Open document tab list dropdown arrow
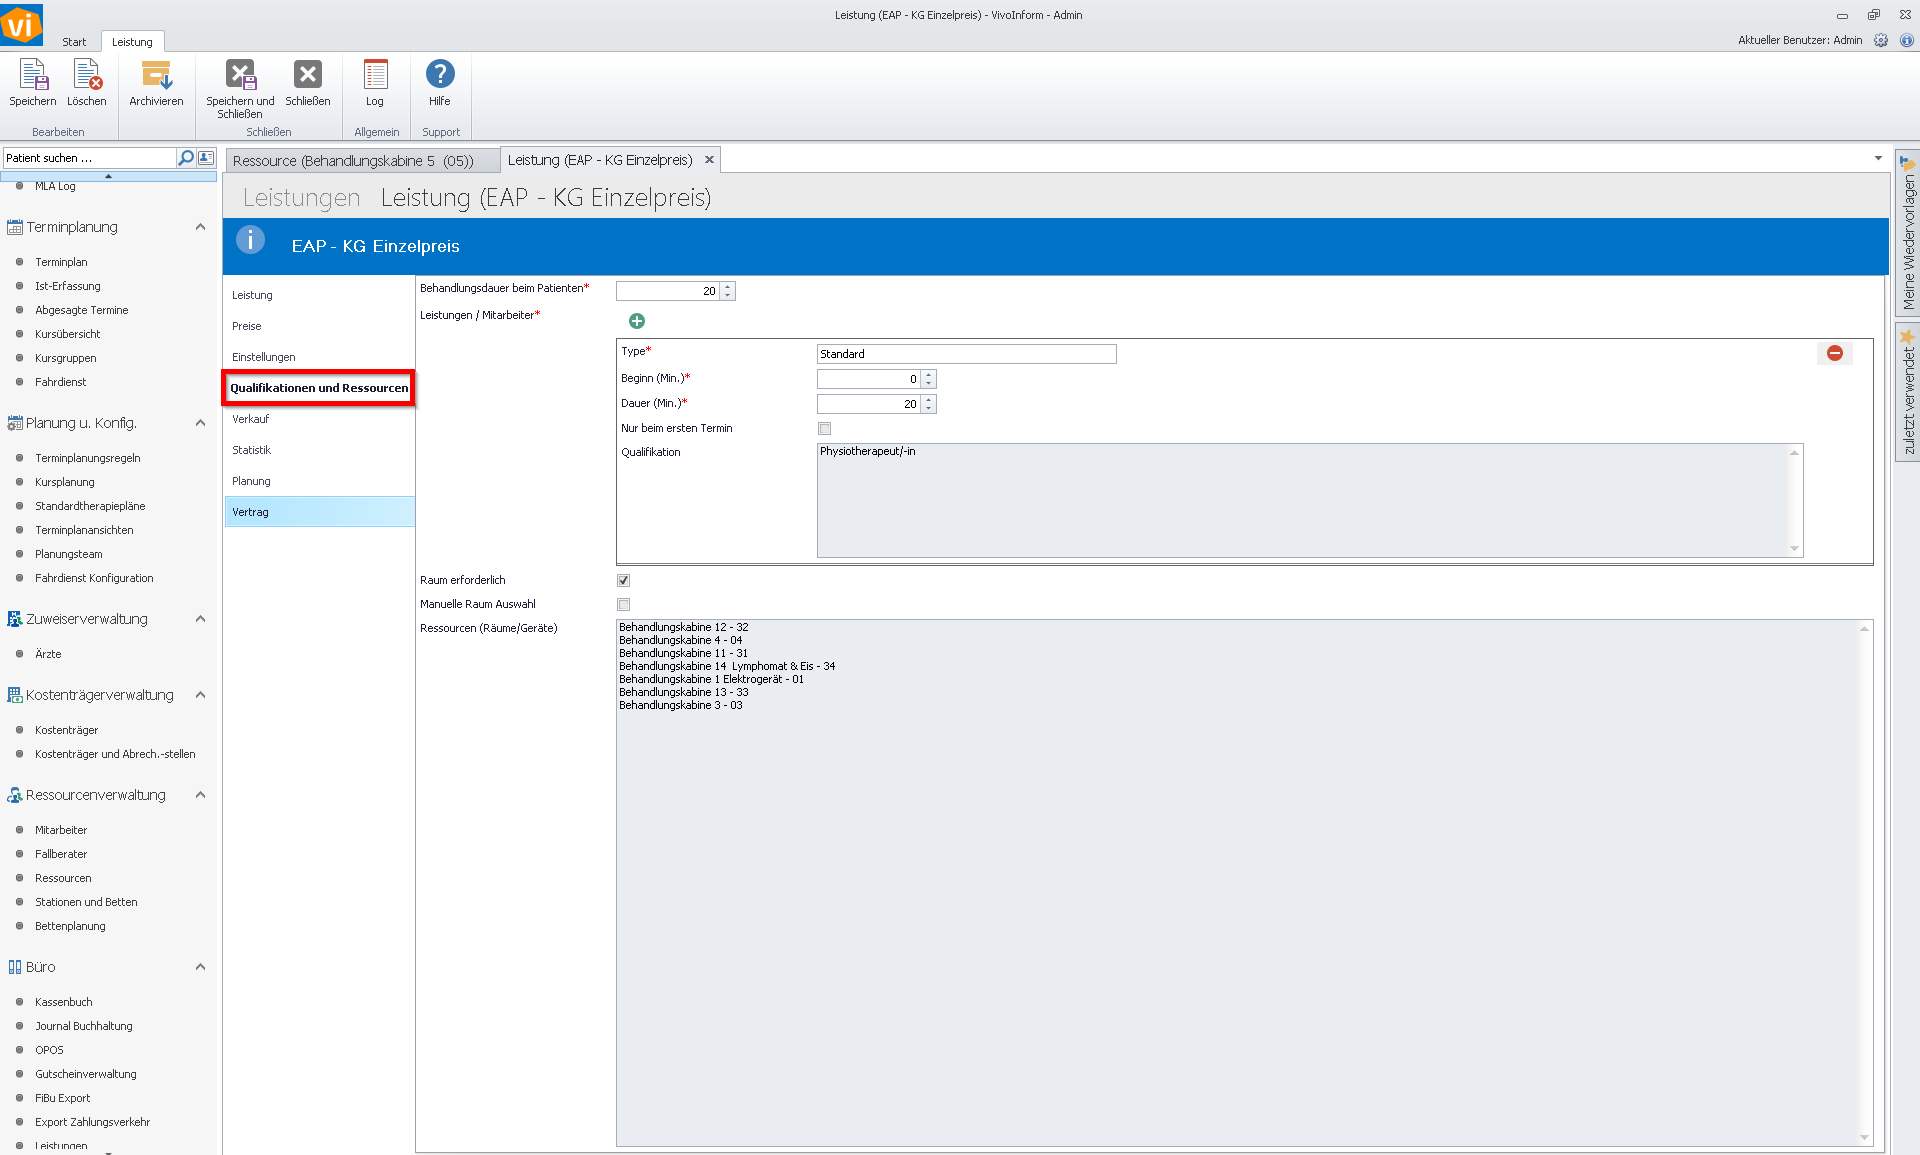 tap(1878, 158)
